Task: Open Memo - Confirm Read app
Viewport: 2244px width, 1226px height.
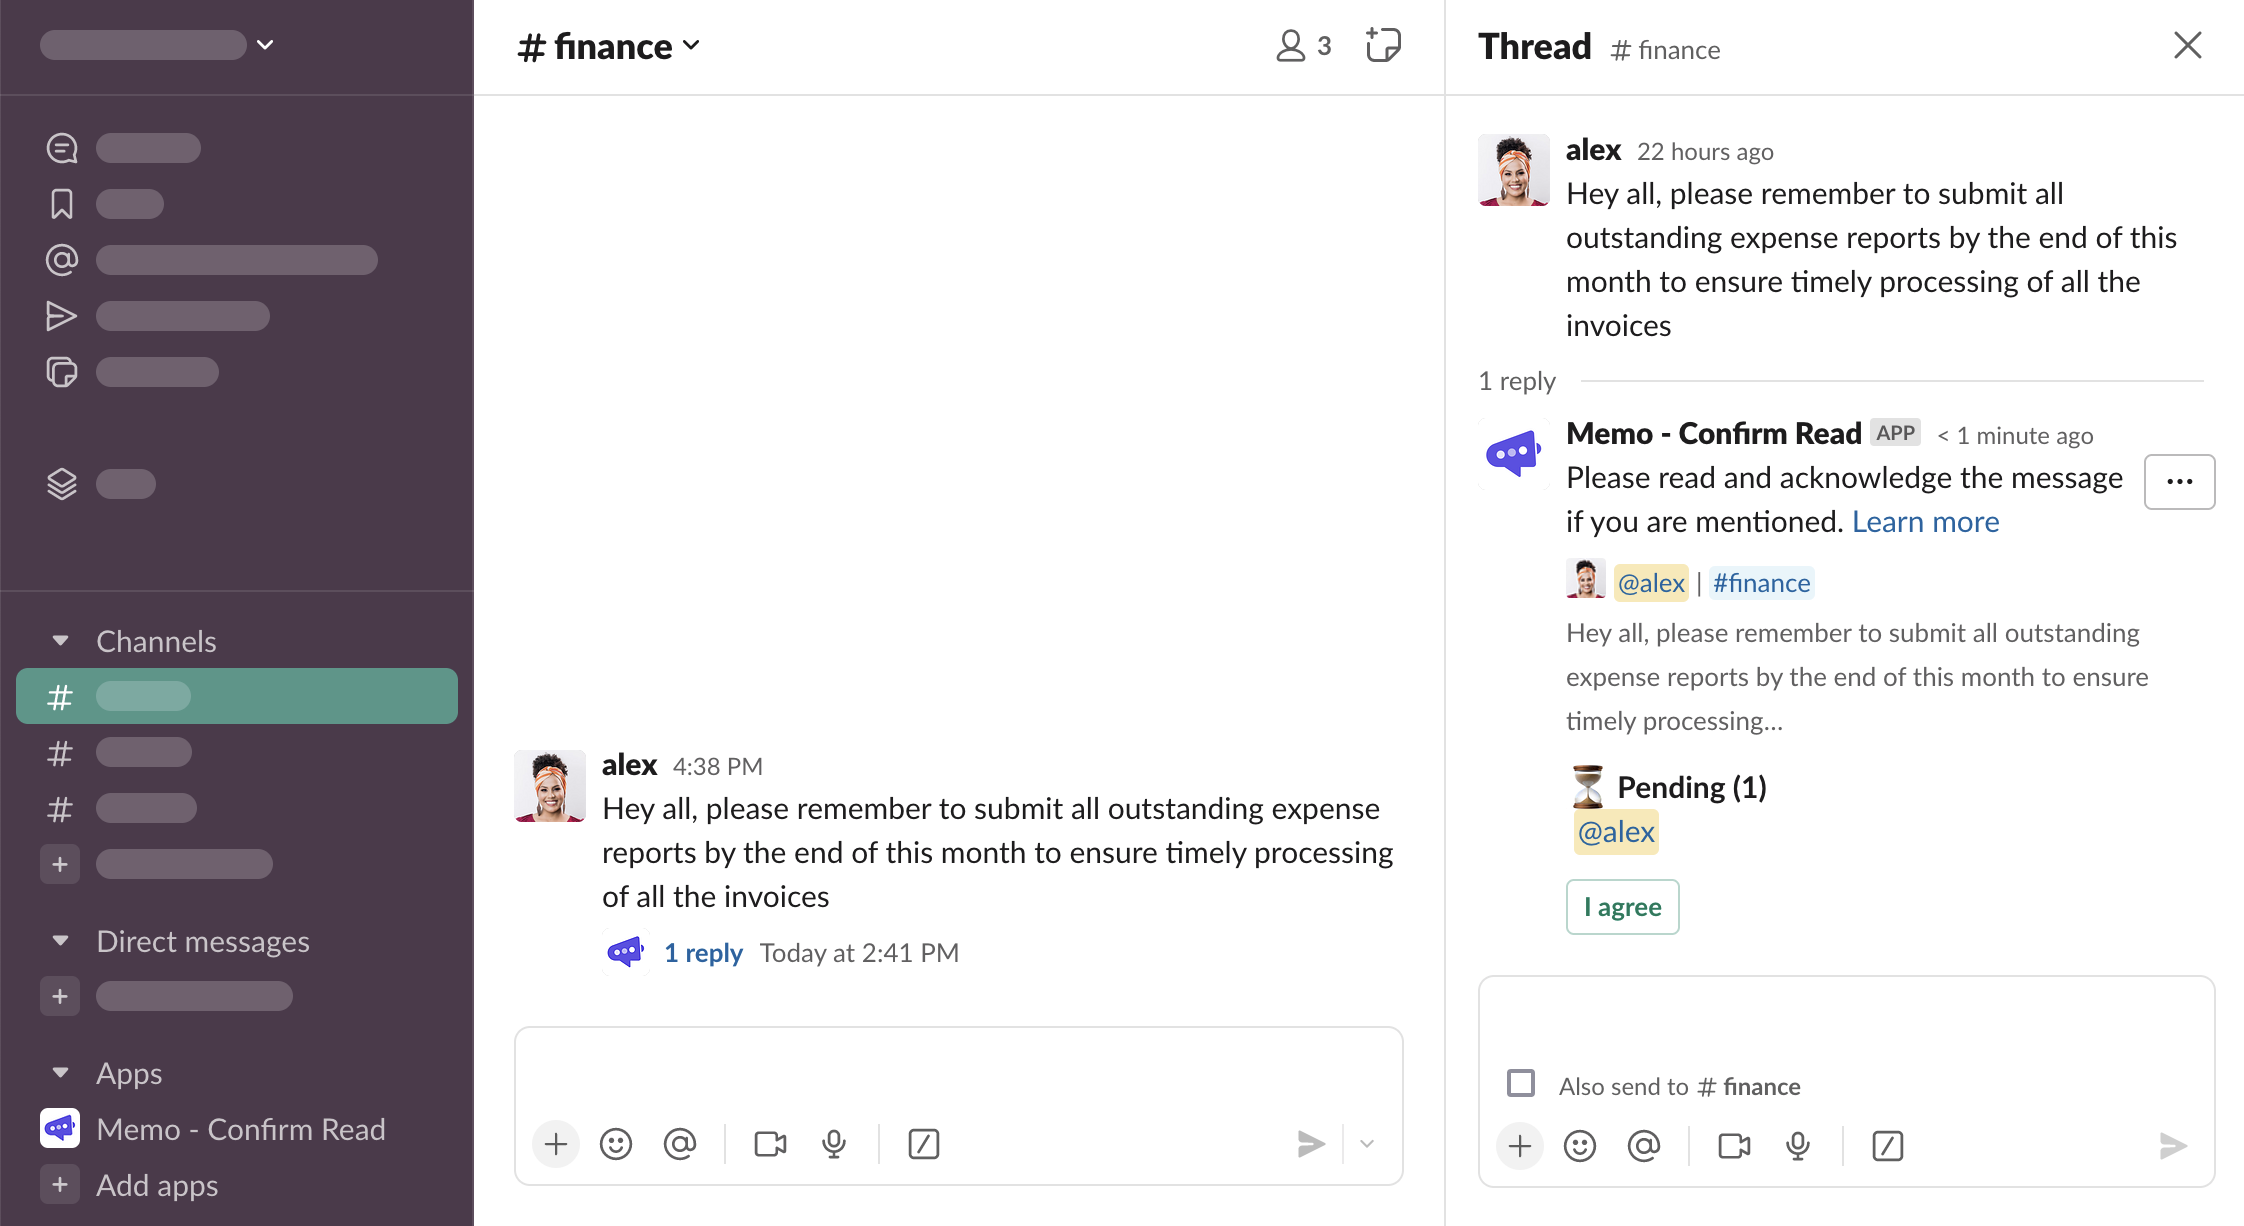Action: [x=240, y=1129]
